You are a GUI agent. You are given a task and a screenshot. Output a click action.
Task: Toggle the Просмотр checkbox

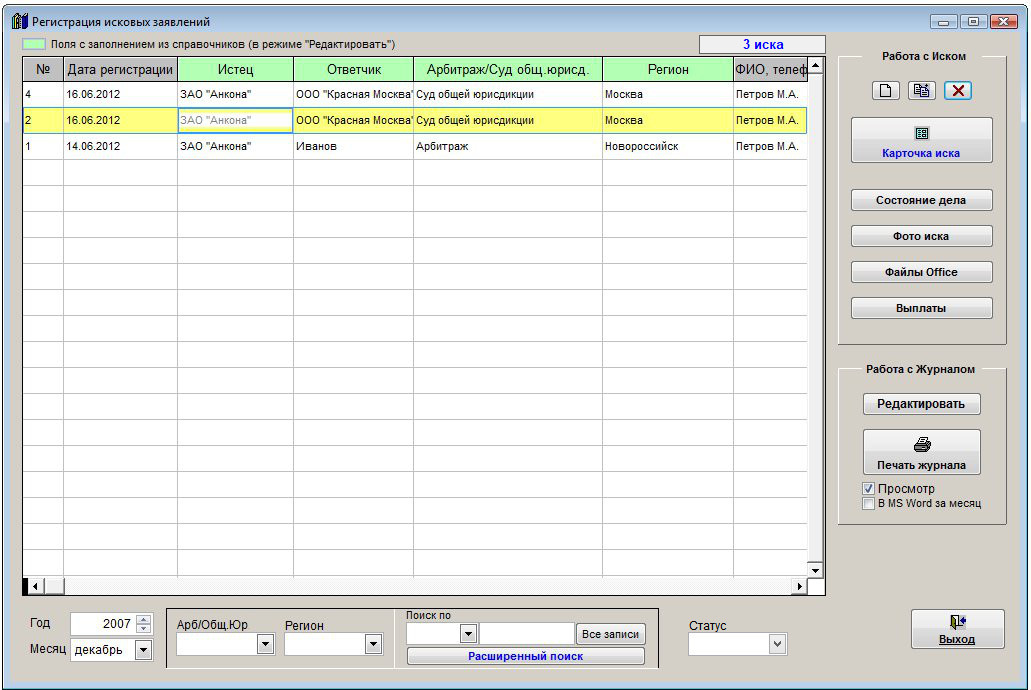(868, 488)
